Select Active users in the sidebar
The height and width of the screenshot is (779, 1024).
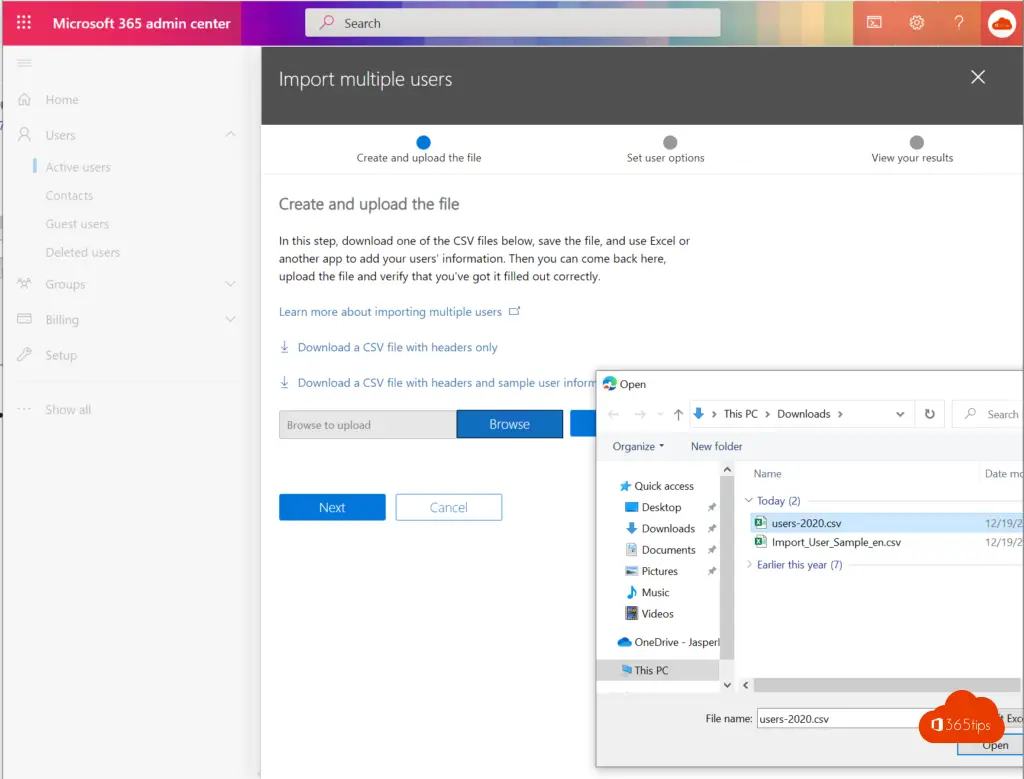(x=78, y=167)
